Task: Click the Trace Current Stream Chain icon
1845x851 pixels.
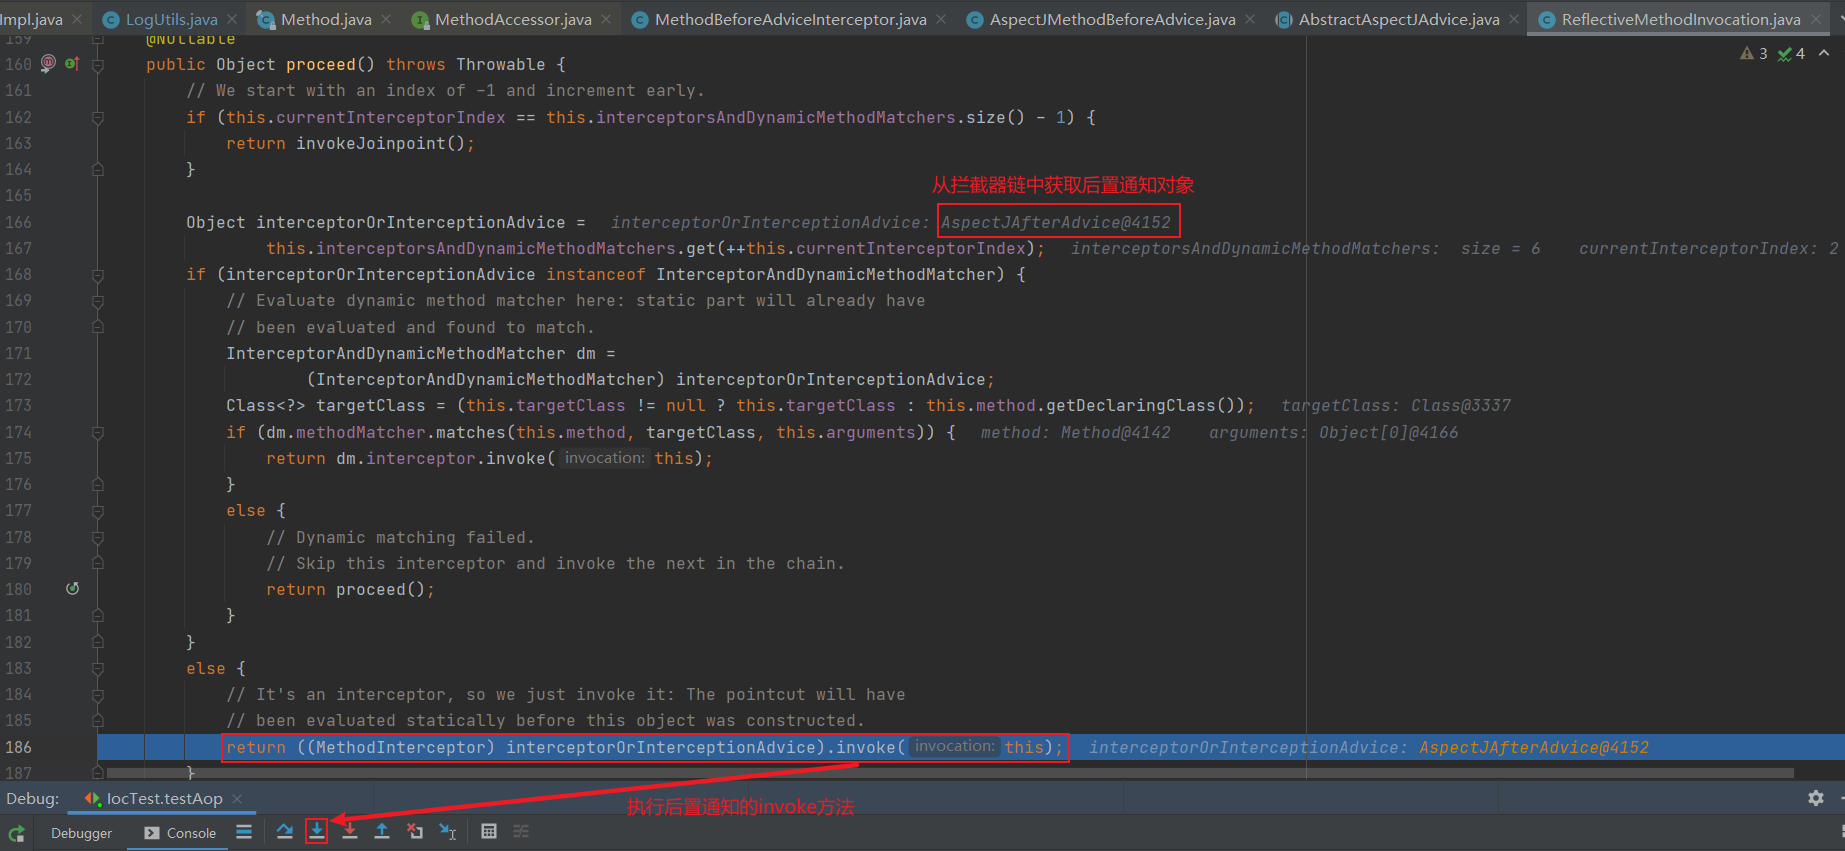Action: click(x=521, y=831)
